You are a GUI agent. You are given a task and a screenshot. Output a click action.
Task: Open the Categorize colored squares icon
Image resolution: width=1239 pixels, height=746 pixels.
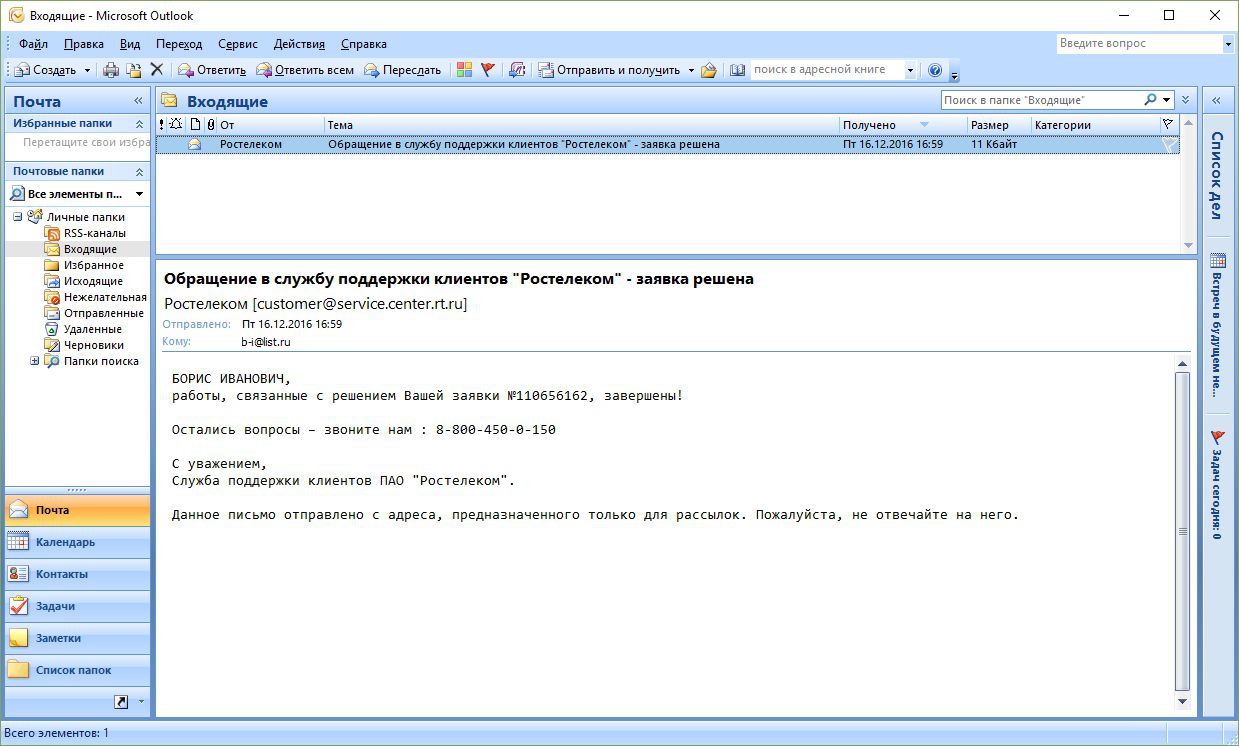[464, 70]
